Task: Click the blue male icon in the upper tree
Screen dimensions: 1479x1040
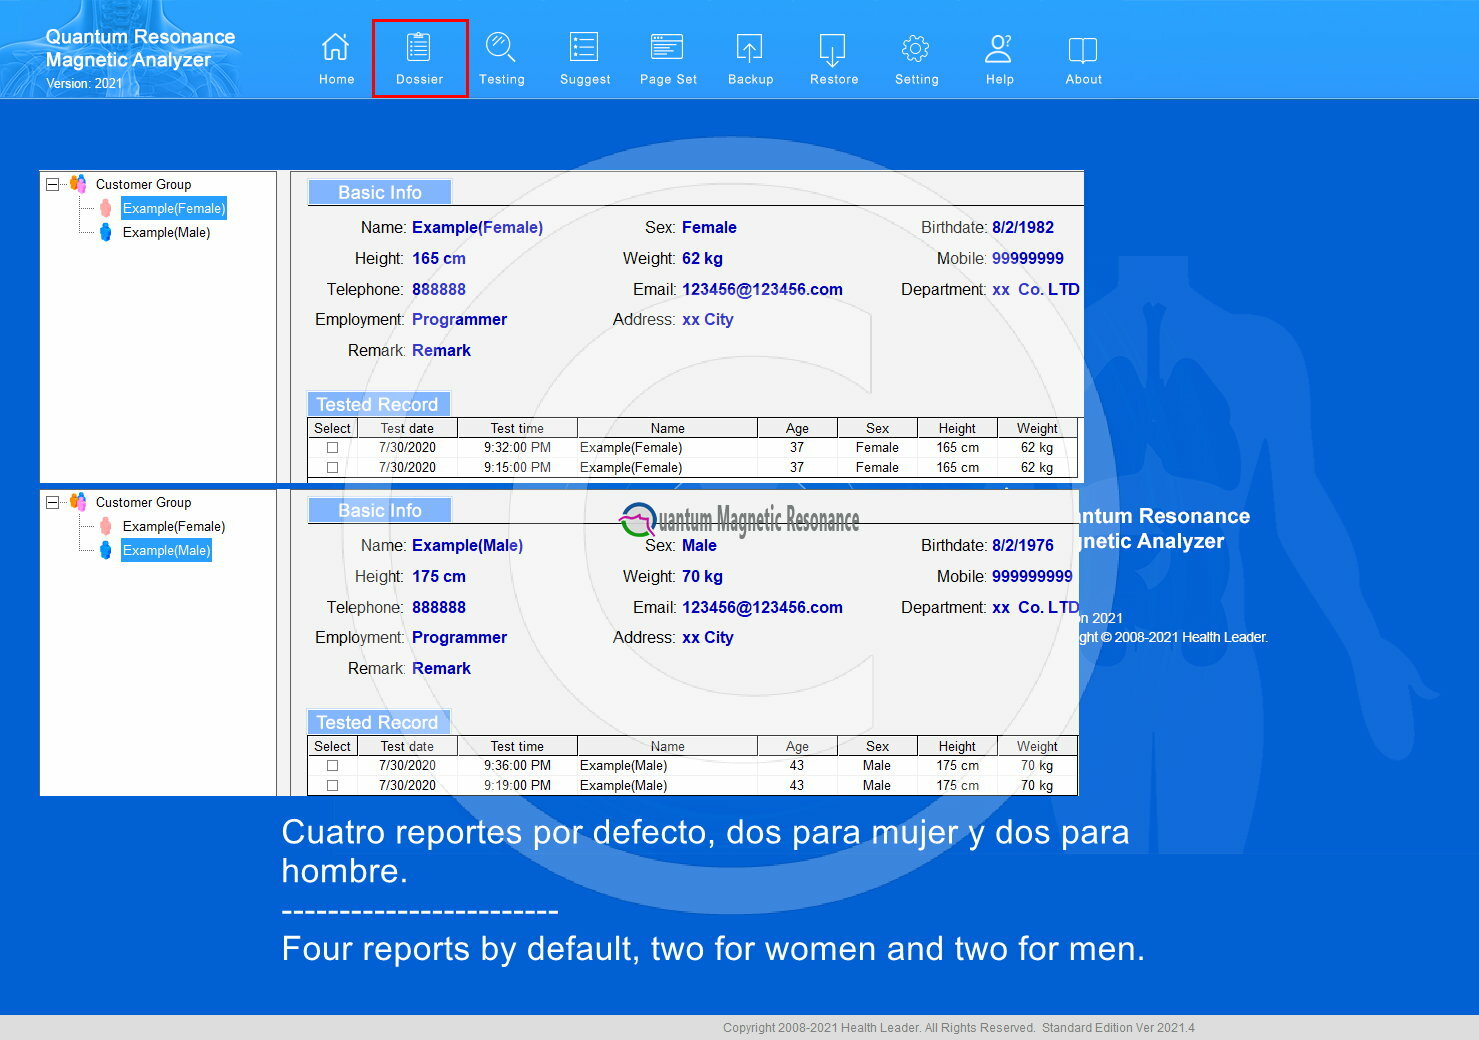Action: pyautogui.click(x=105, y=232)
